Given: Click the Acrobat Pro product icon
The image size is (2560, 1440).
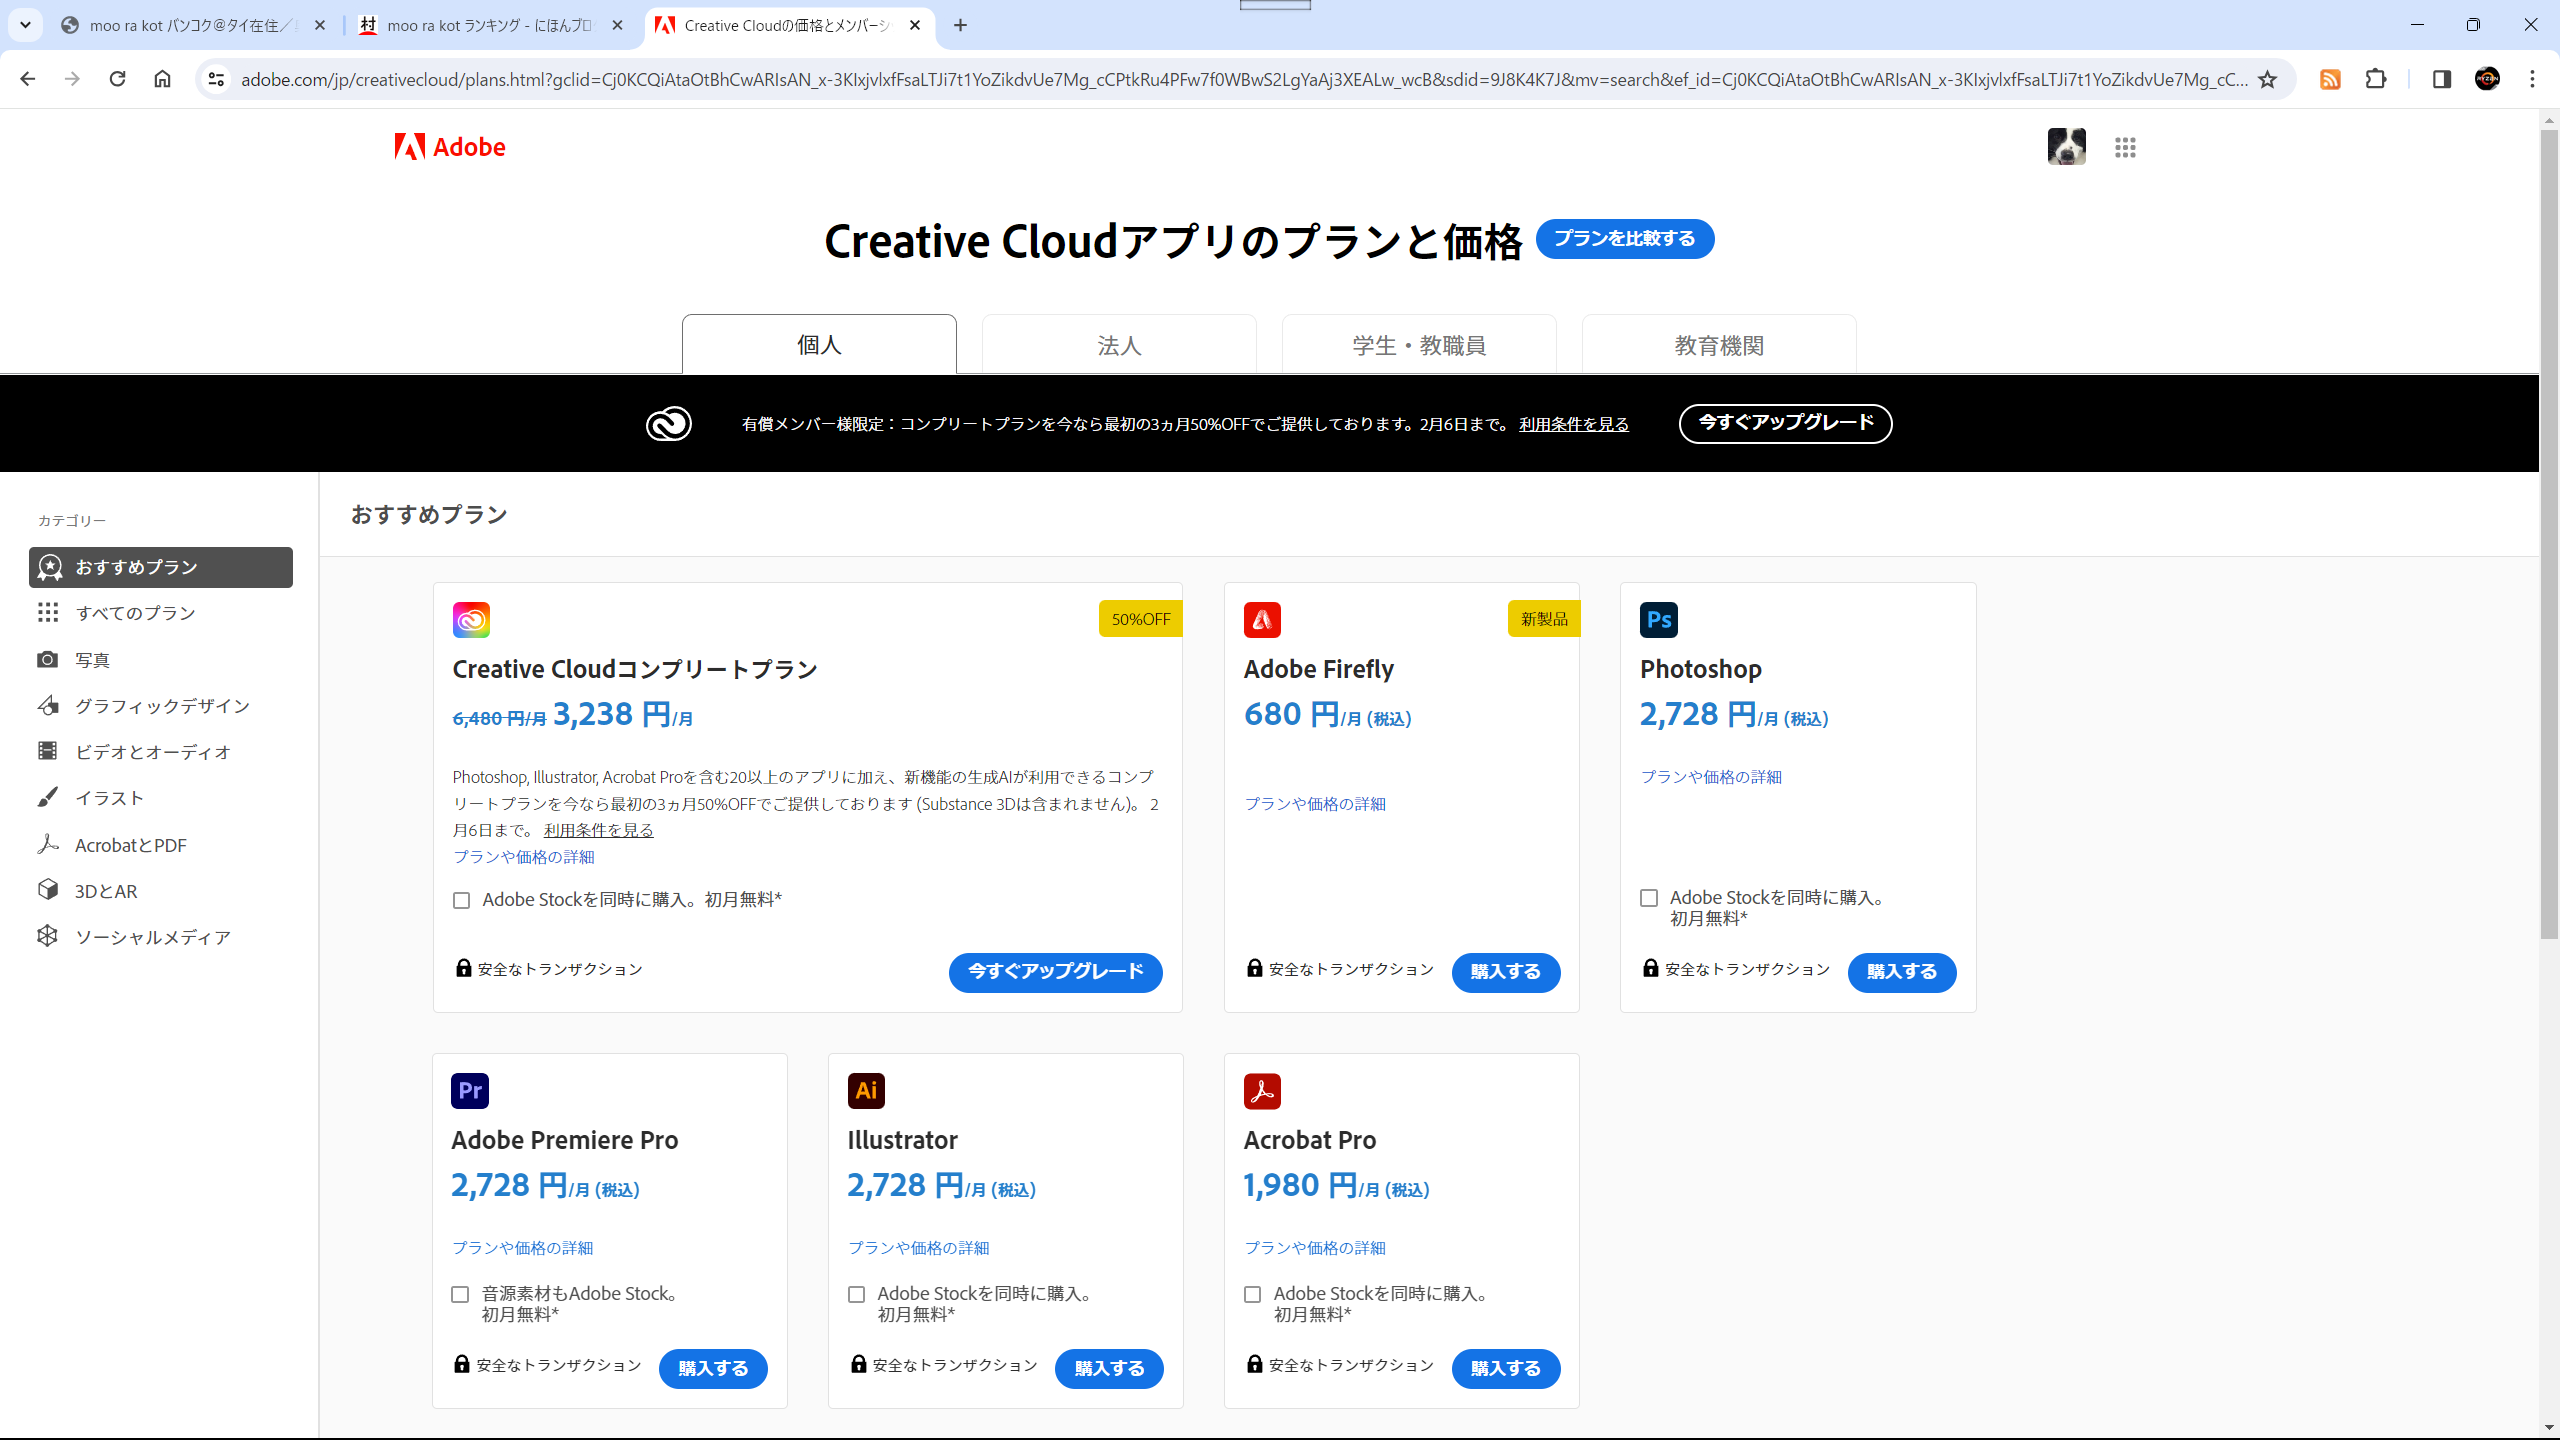Looking at the screenshot, I should pos(1262,1091).
